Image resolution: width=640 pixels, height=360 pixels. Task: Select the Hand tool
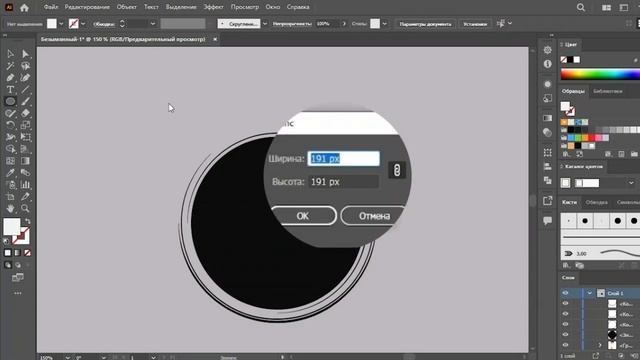[10, 208]
